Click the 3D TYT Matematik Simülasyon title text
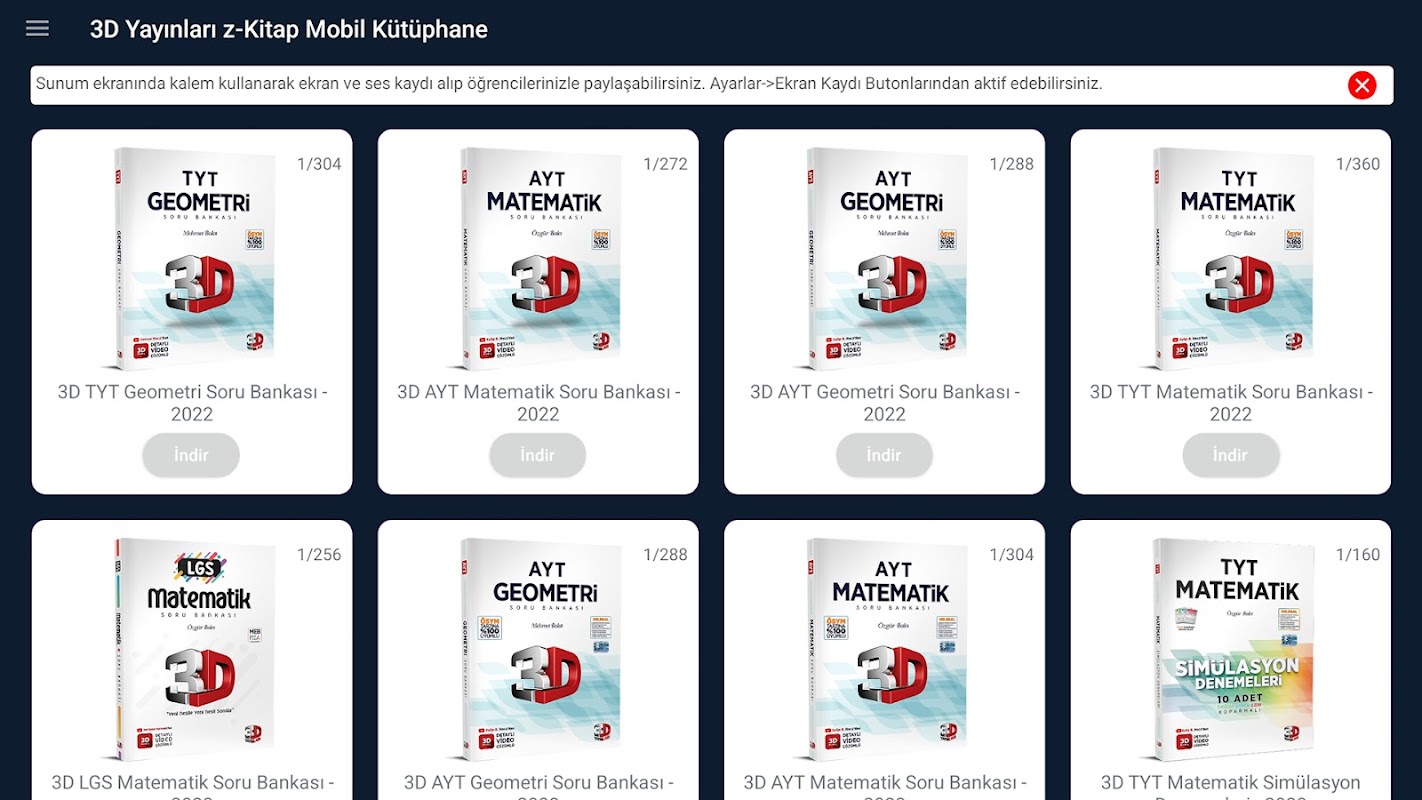Viewport: 1422px width, 800px height. (x=1231, y=789)
